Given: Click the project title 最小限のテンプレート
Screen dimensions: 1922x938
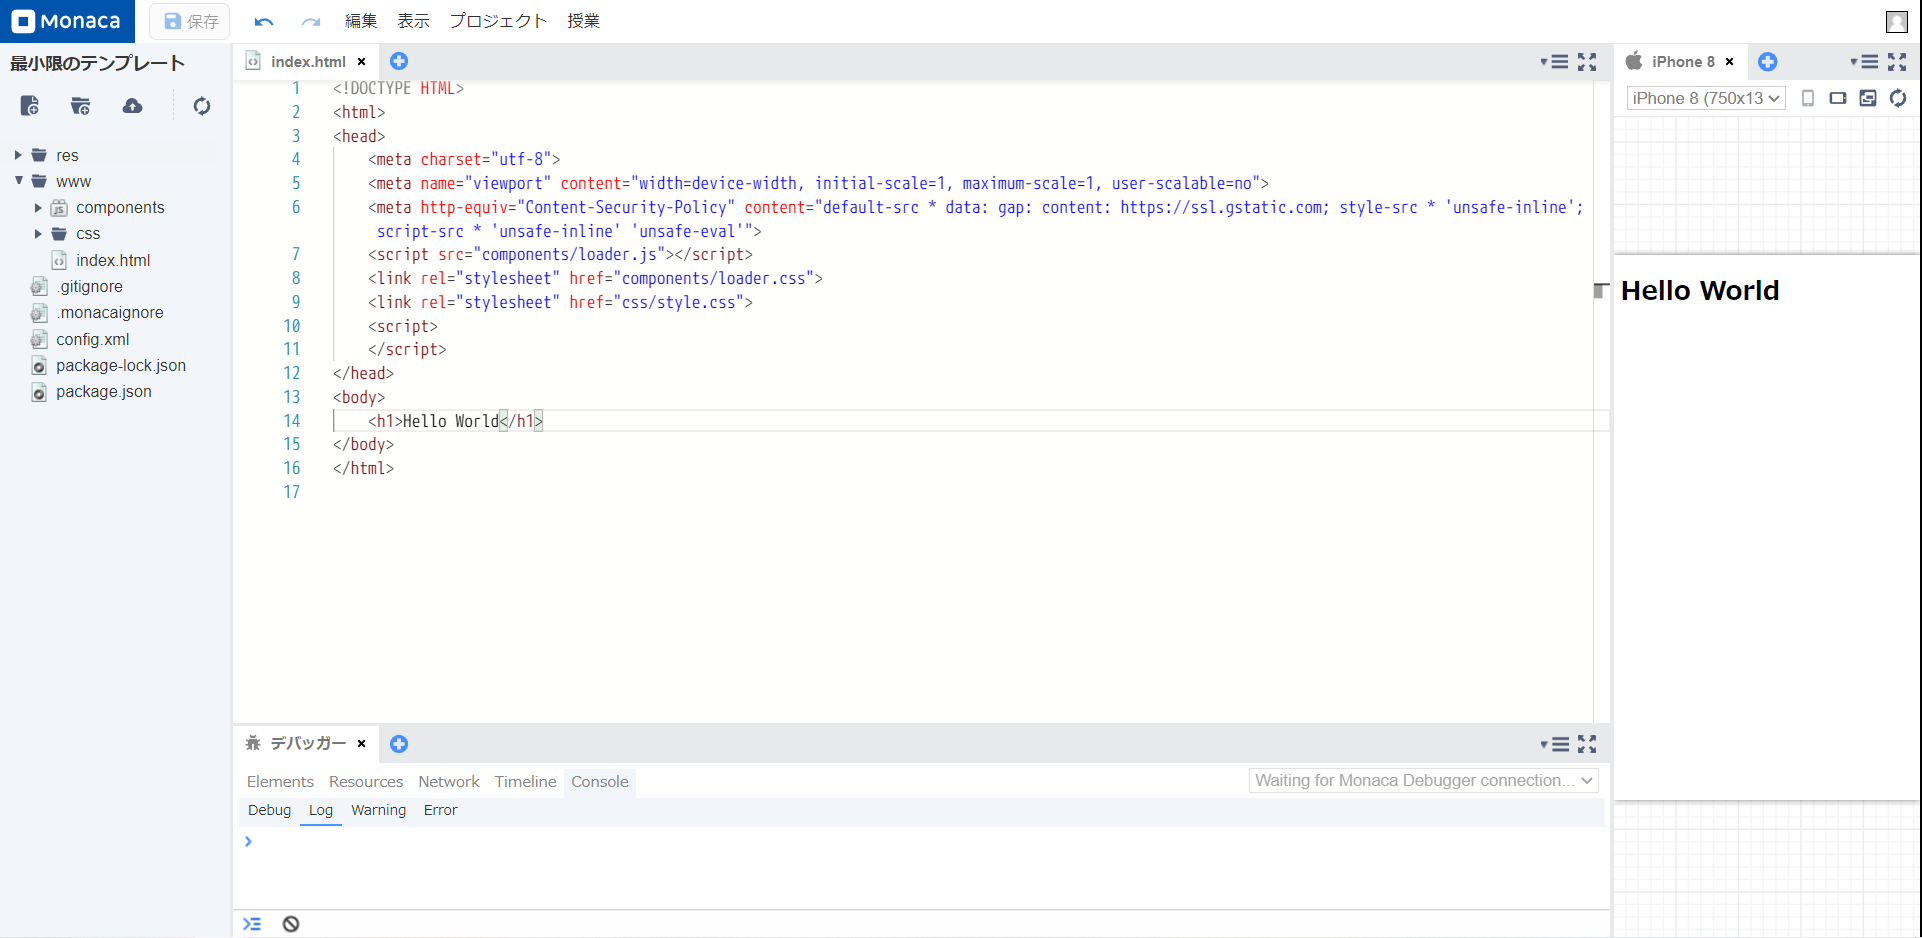Looking at the screenshot, I should (x=97, y=63).
